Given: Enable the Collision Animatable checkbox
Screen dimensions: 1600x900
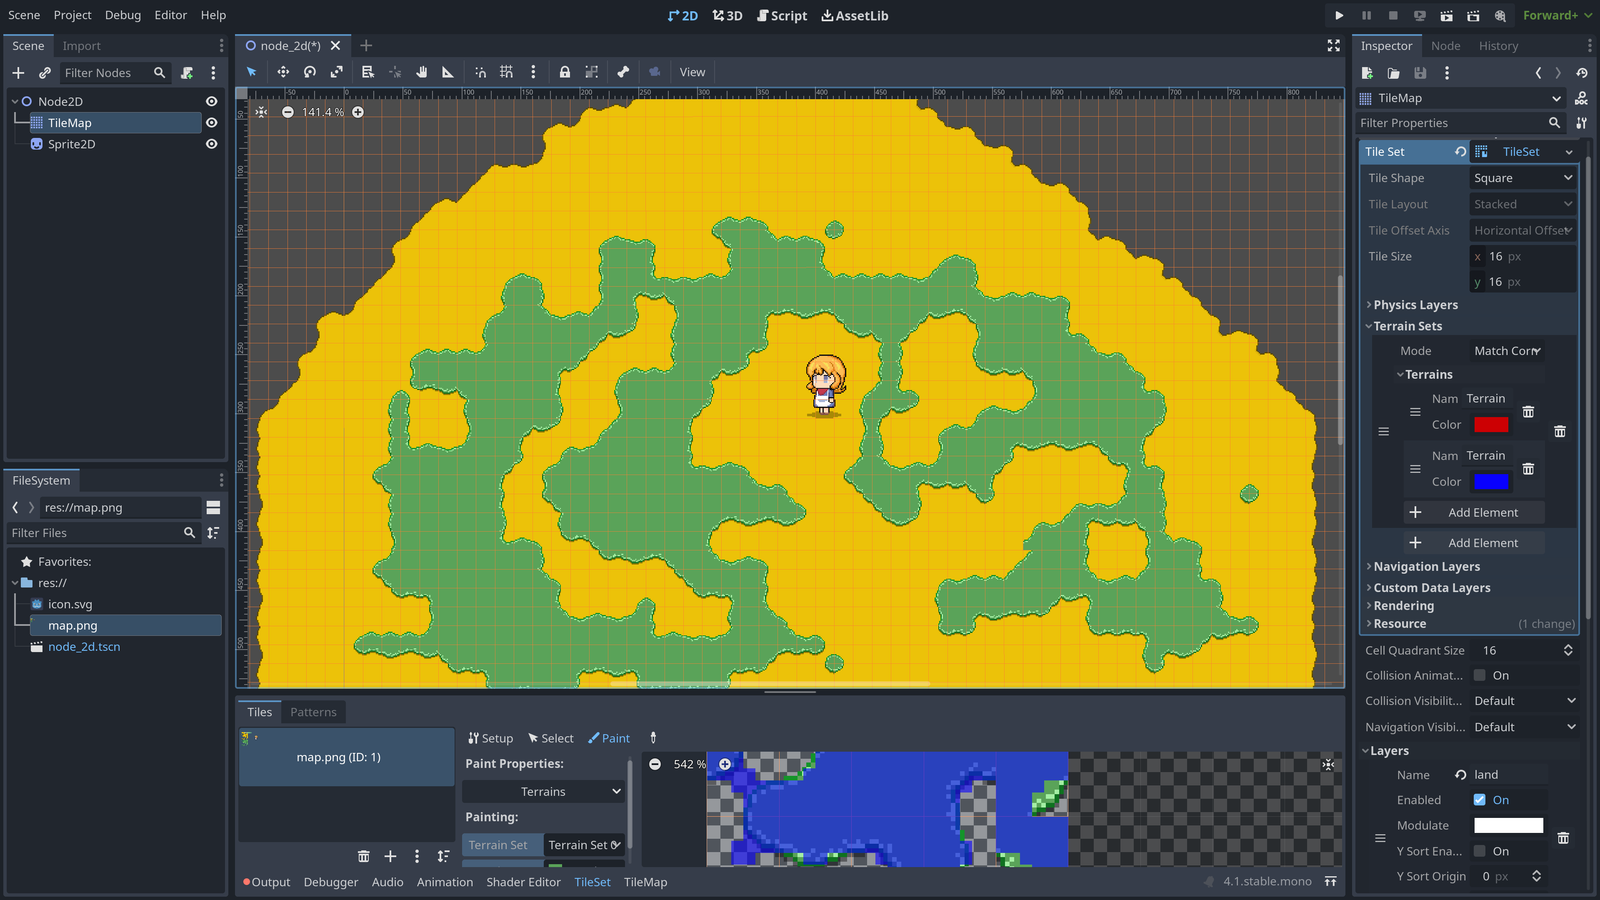Looking at the screenshot, I should [1480, 676].
